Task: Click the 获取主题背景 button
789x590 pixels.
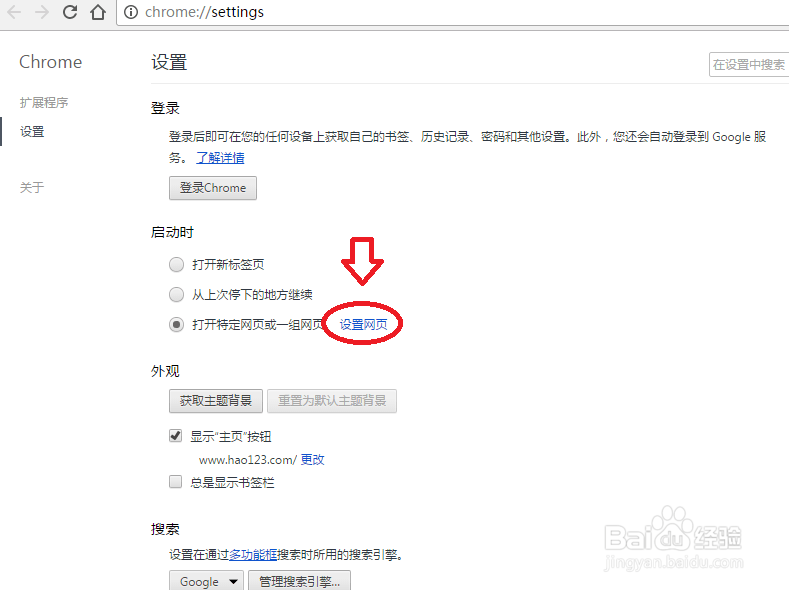Action: pyautogui.click(x=216, y=401)
